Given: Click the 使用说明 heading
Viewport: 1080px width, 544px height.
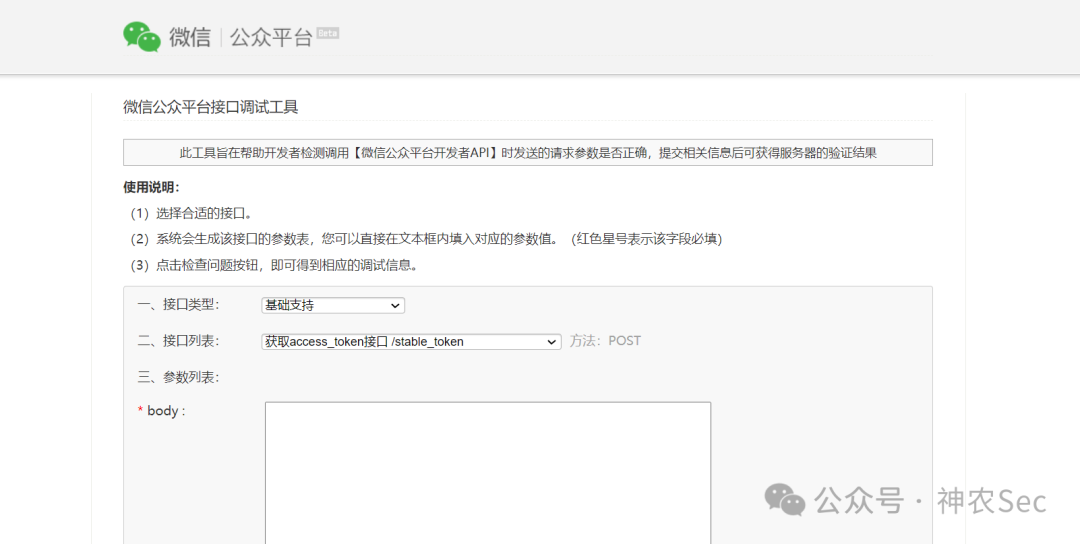Looking at the screenshot, I should tap(152, 187).
